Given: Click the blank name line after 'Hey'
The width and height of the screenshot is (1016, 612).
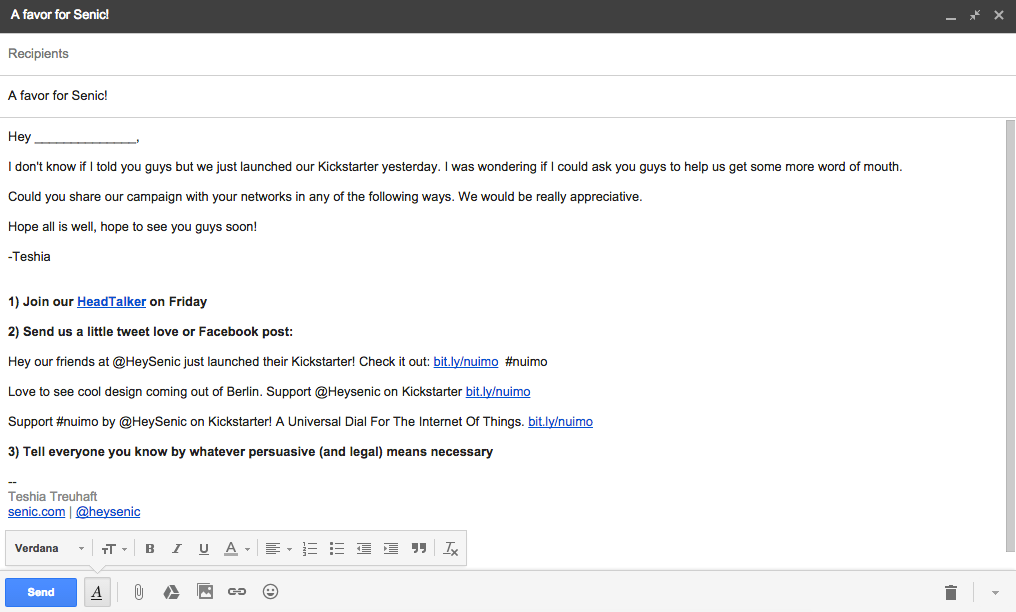Looking at the screenshot, I should [x=86, y=137].
